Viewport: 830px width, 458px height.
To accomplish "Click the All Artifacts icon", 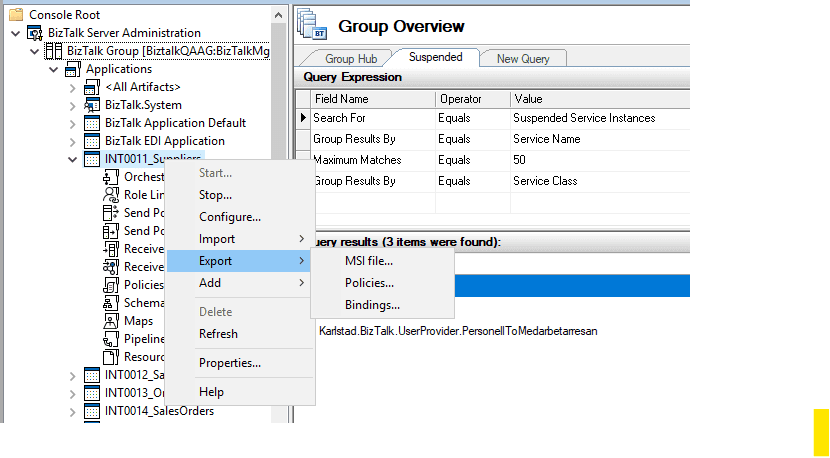I will pyautogui.click(x=92, y=87).
